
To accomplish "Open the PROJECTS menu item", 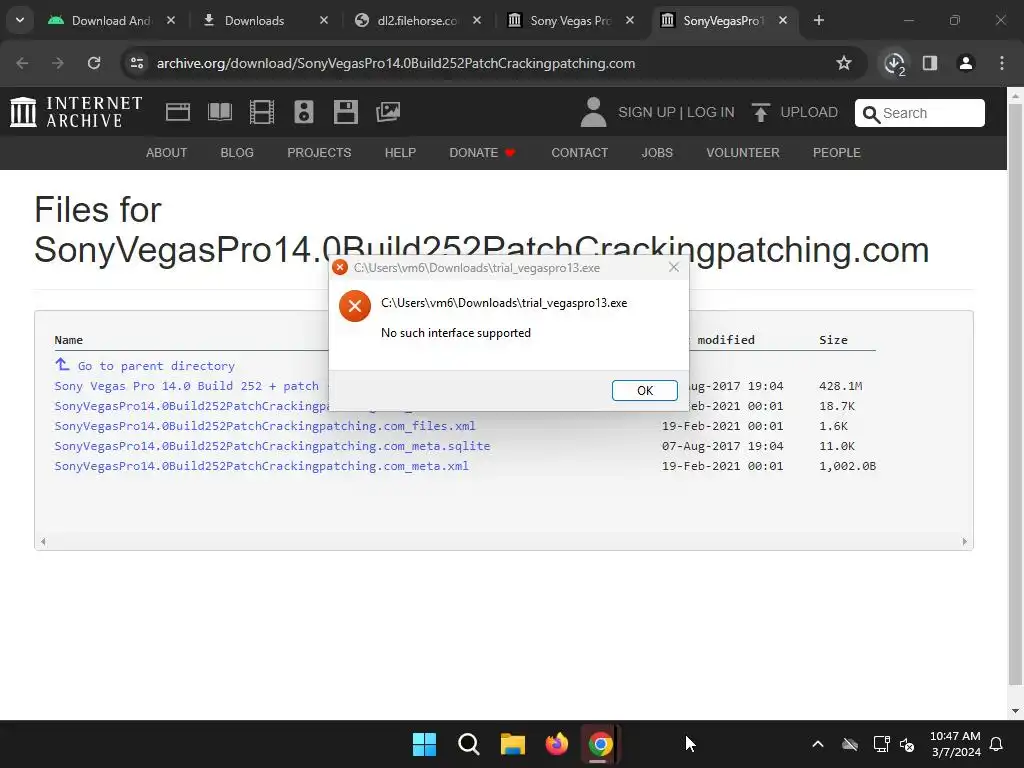I will click(x=319, y=153).
